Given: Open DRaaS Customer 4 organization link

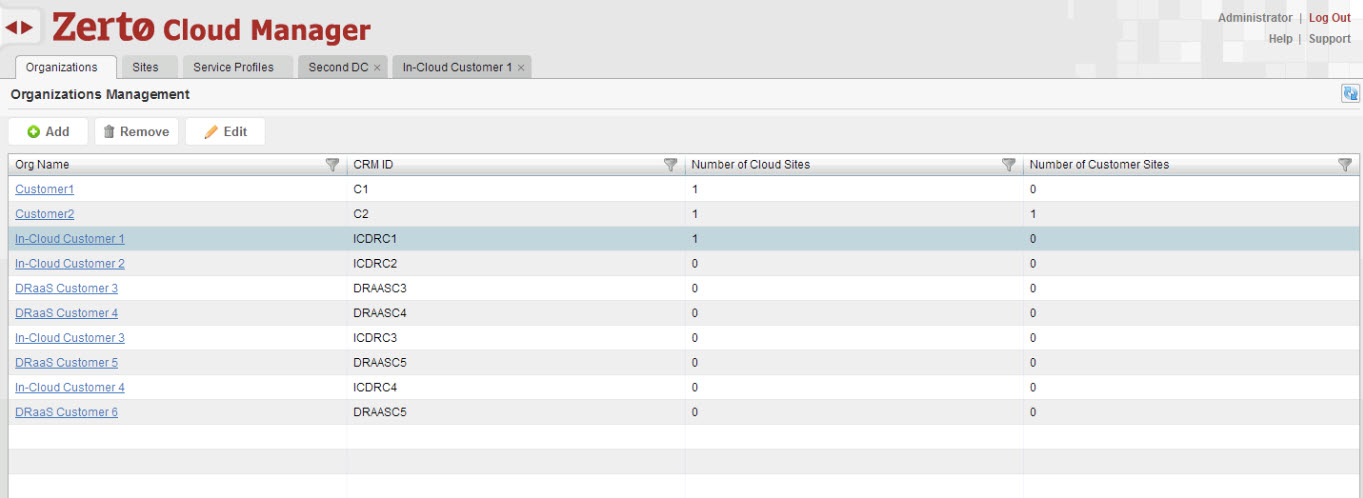Looking at the screenshot, I should coord(66,313).
